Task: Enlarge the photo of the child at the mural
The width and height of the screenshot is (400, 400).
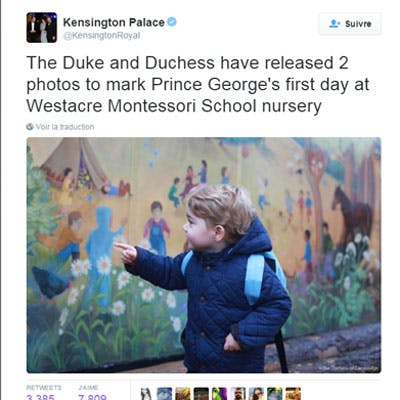Action: (x=204, y=255)
